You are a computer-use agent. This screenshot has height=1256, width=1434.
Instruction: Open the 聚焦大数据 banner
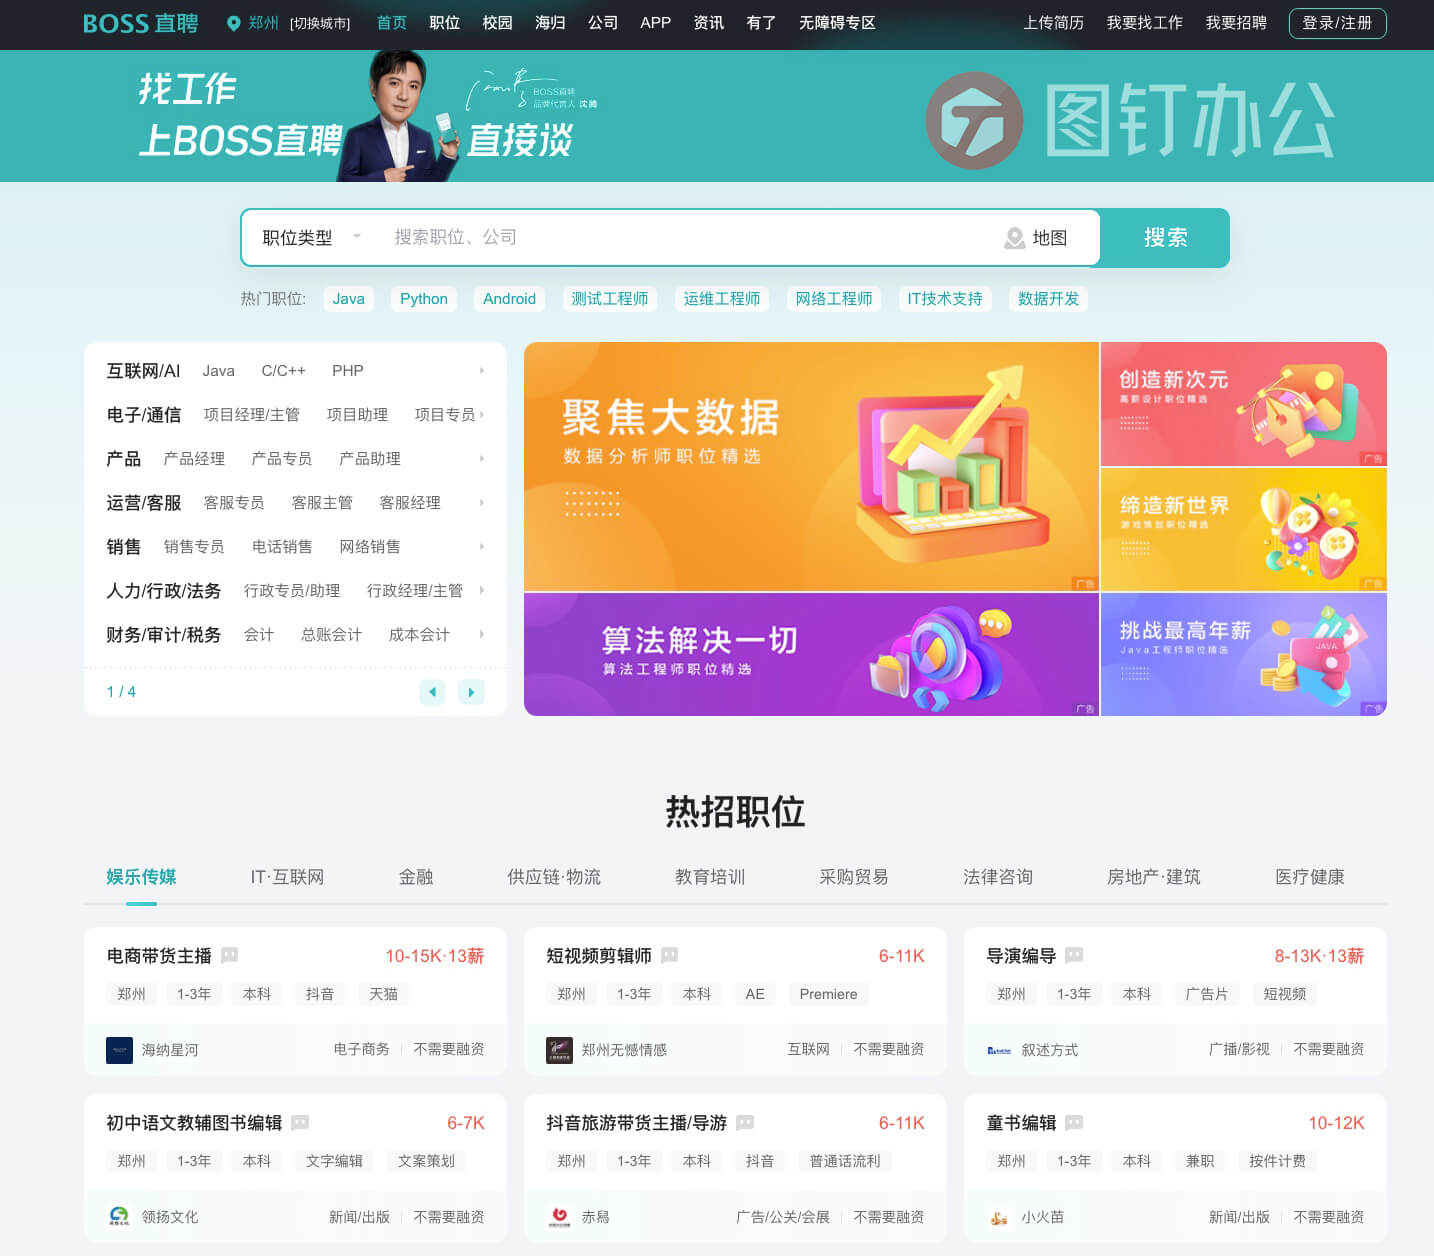pyautogui.click(x=811, y=467)
